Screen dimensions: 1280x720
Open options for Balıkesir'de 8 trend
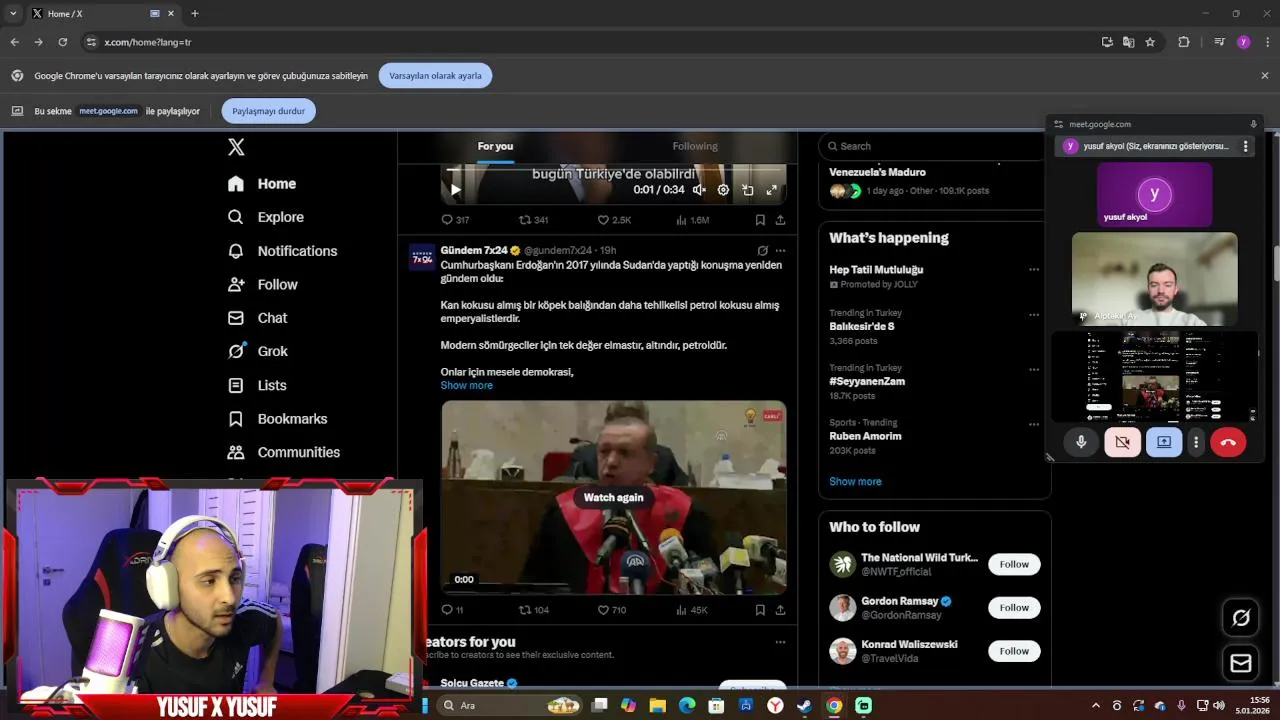(x=1034, y=315)
